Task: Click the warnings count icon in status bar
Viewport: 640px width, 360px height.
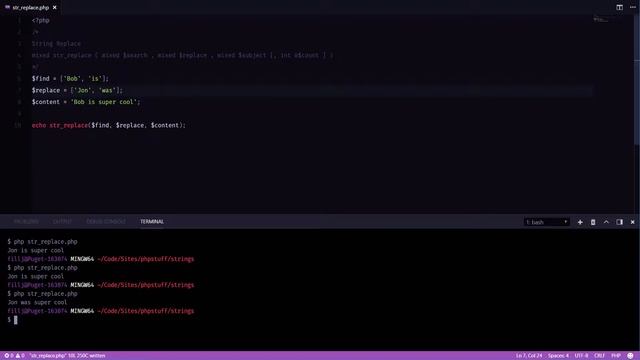Action: click(x=20, y=356)
